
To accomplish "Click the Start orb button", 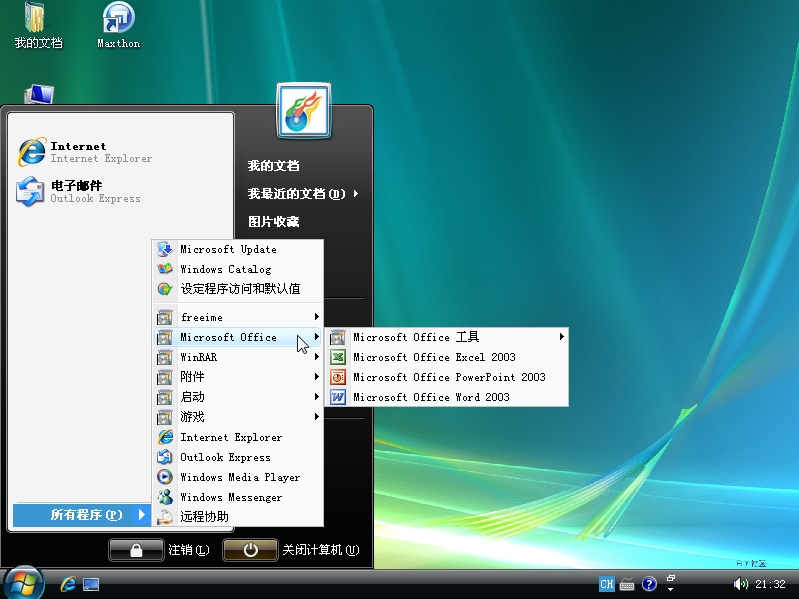I will pos(23,583).
